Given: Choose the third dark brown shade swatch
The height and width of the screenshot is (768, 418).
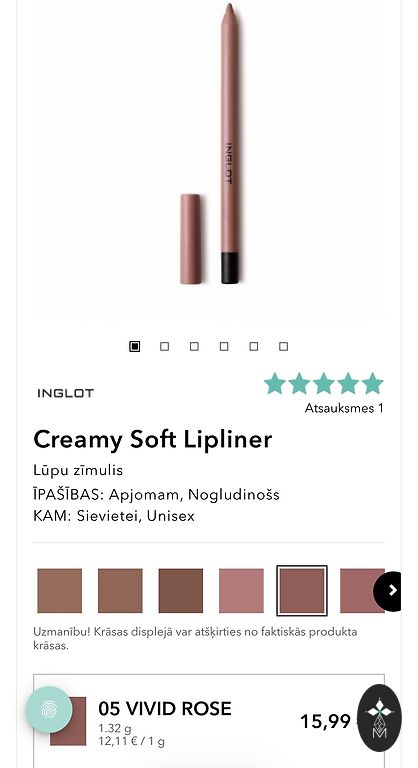Looking at the screenshot, I should coord(180,591).
